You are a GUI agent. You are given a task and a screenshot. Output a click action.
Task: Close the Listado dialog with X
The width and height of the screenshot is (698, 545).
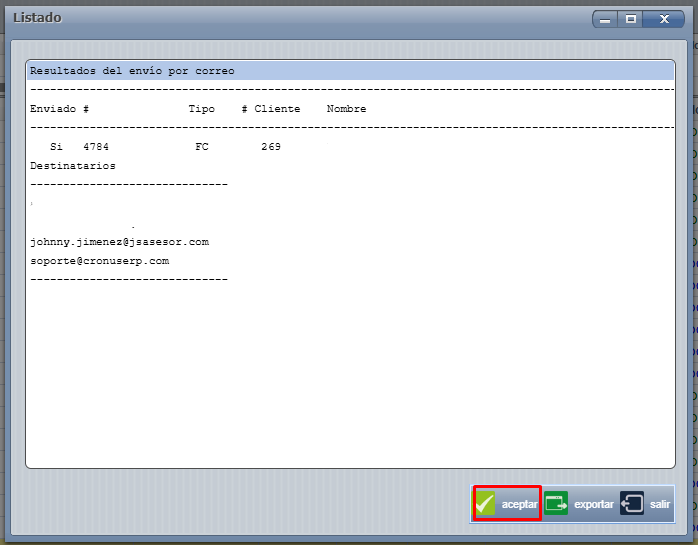click(x=663, y=19)
